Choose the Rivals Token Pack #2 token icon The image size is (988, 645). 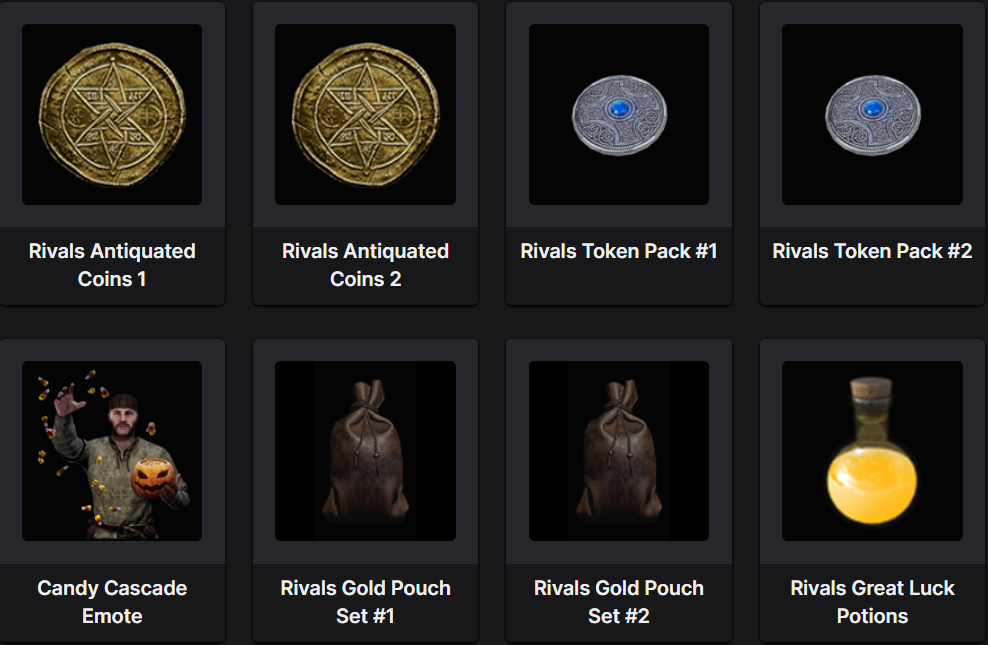click(x=872, y=115)
